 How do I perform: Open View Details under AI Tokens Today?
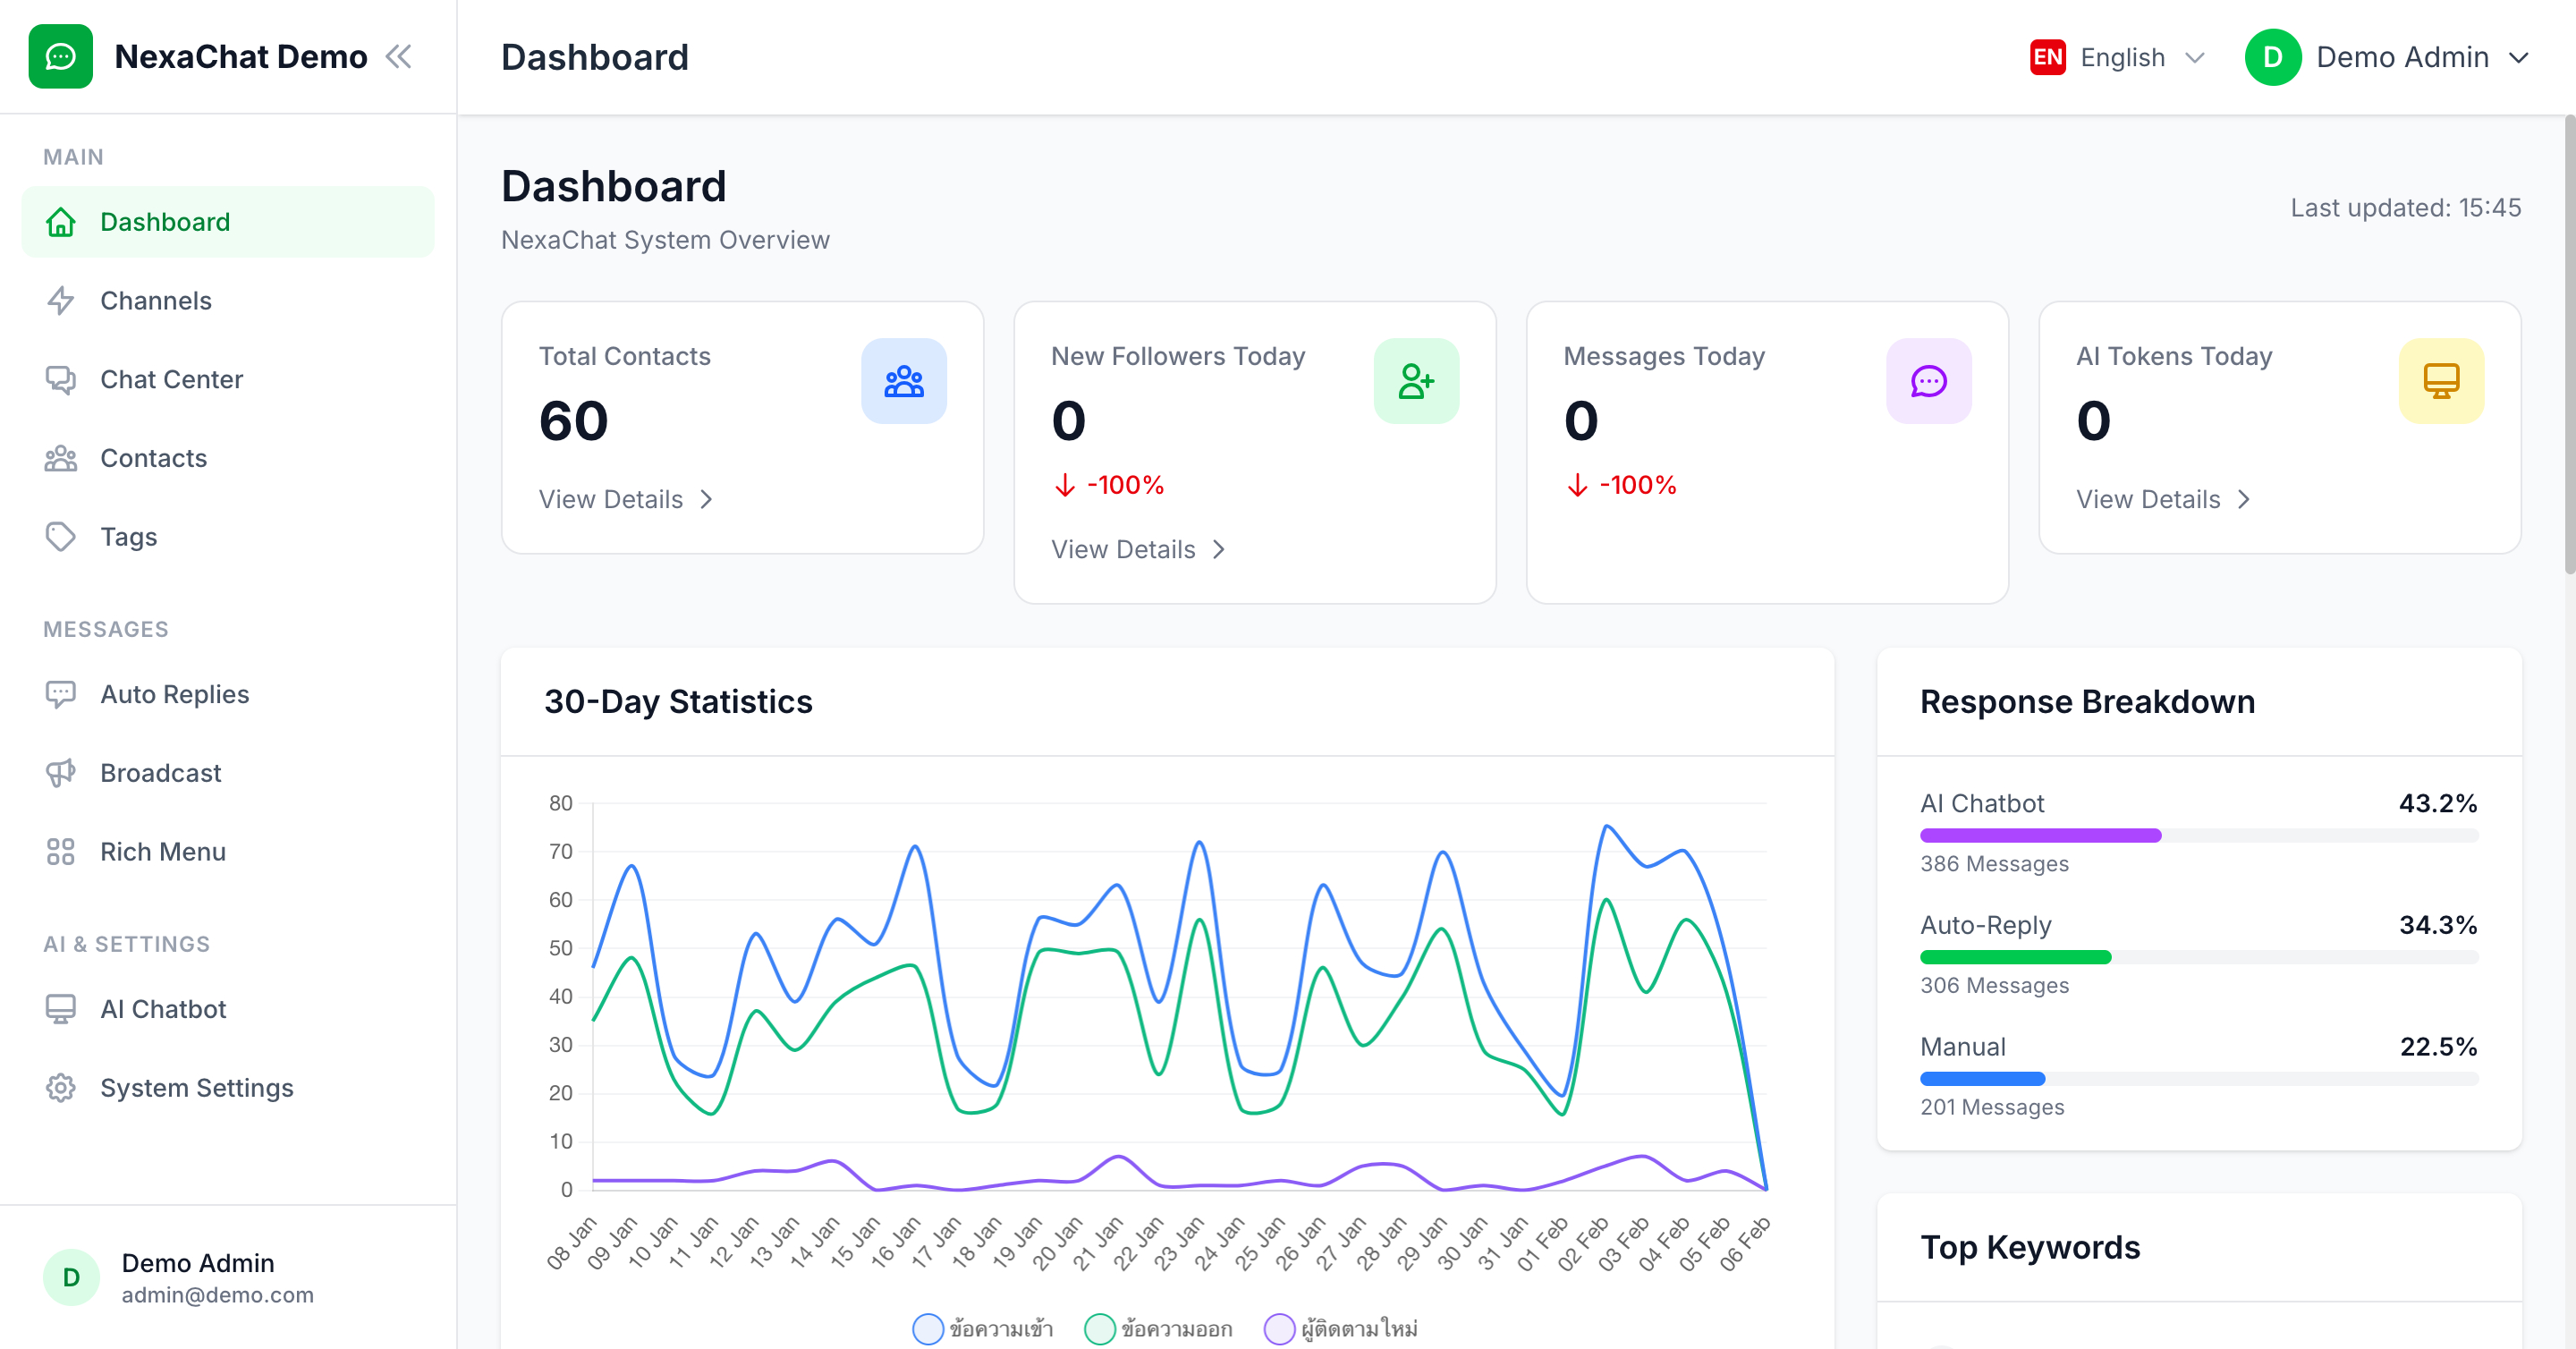coord(2163,499)
